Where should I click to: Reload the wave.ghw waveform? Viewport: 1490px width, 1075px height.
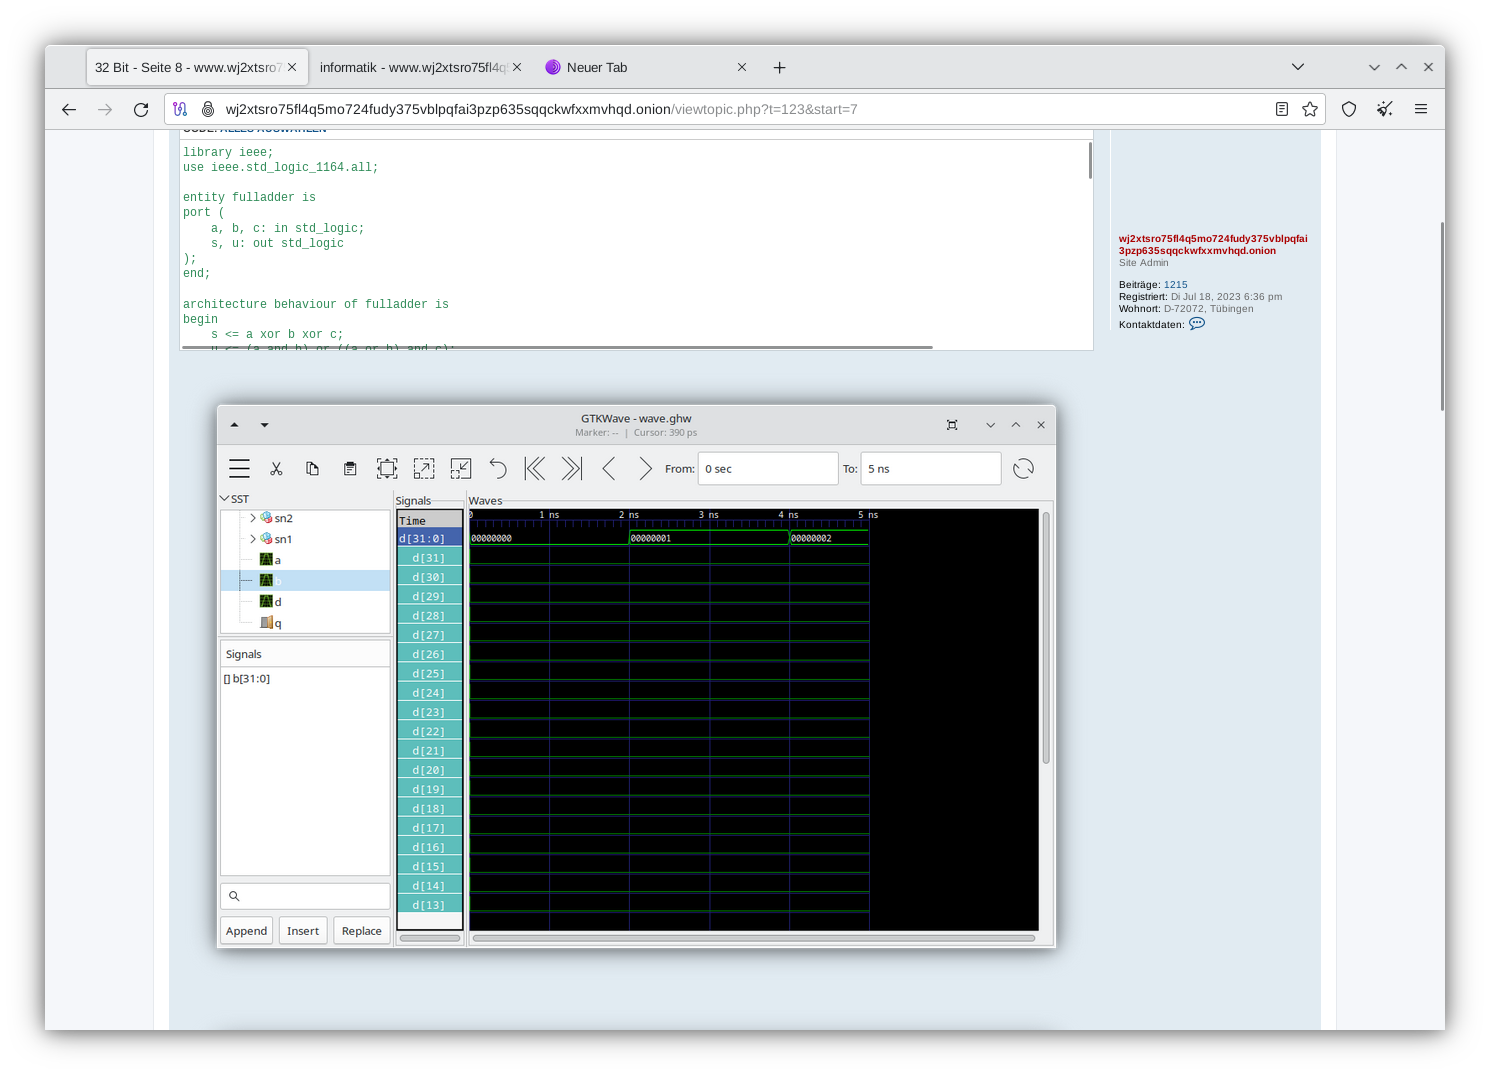1023,468
